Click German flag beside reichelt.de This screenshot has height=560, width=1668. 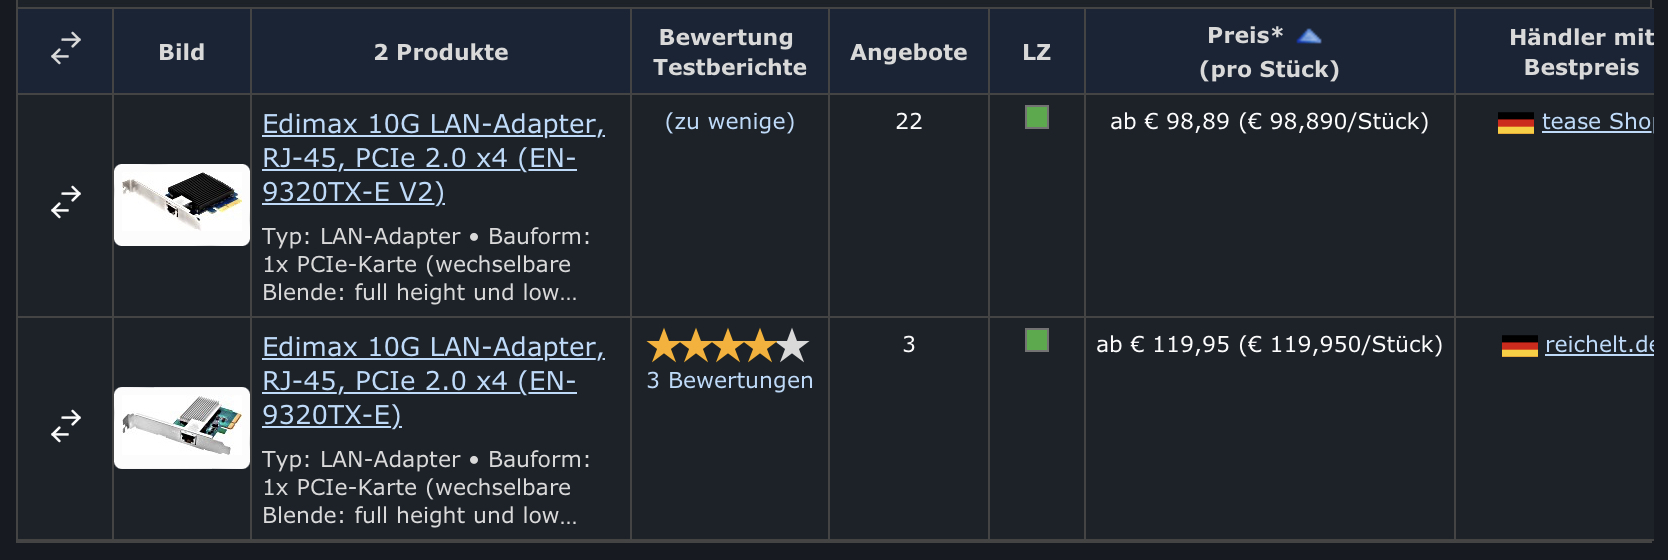(1519, 346)
